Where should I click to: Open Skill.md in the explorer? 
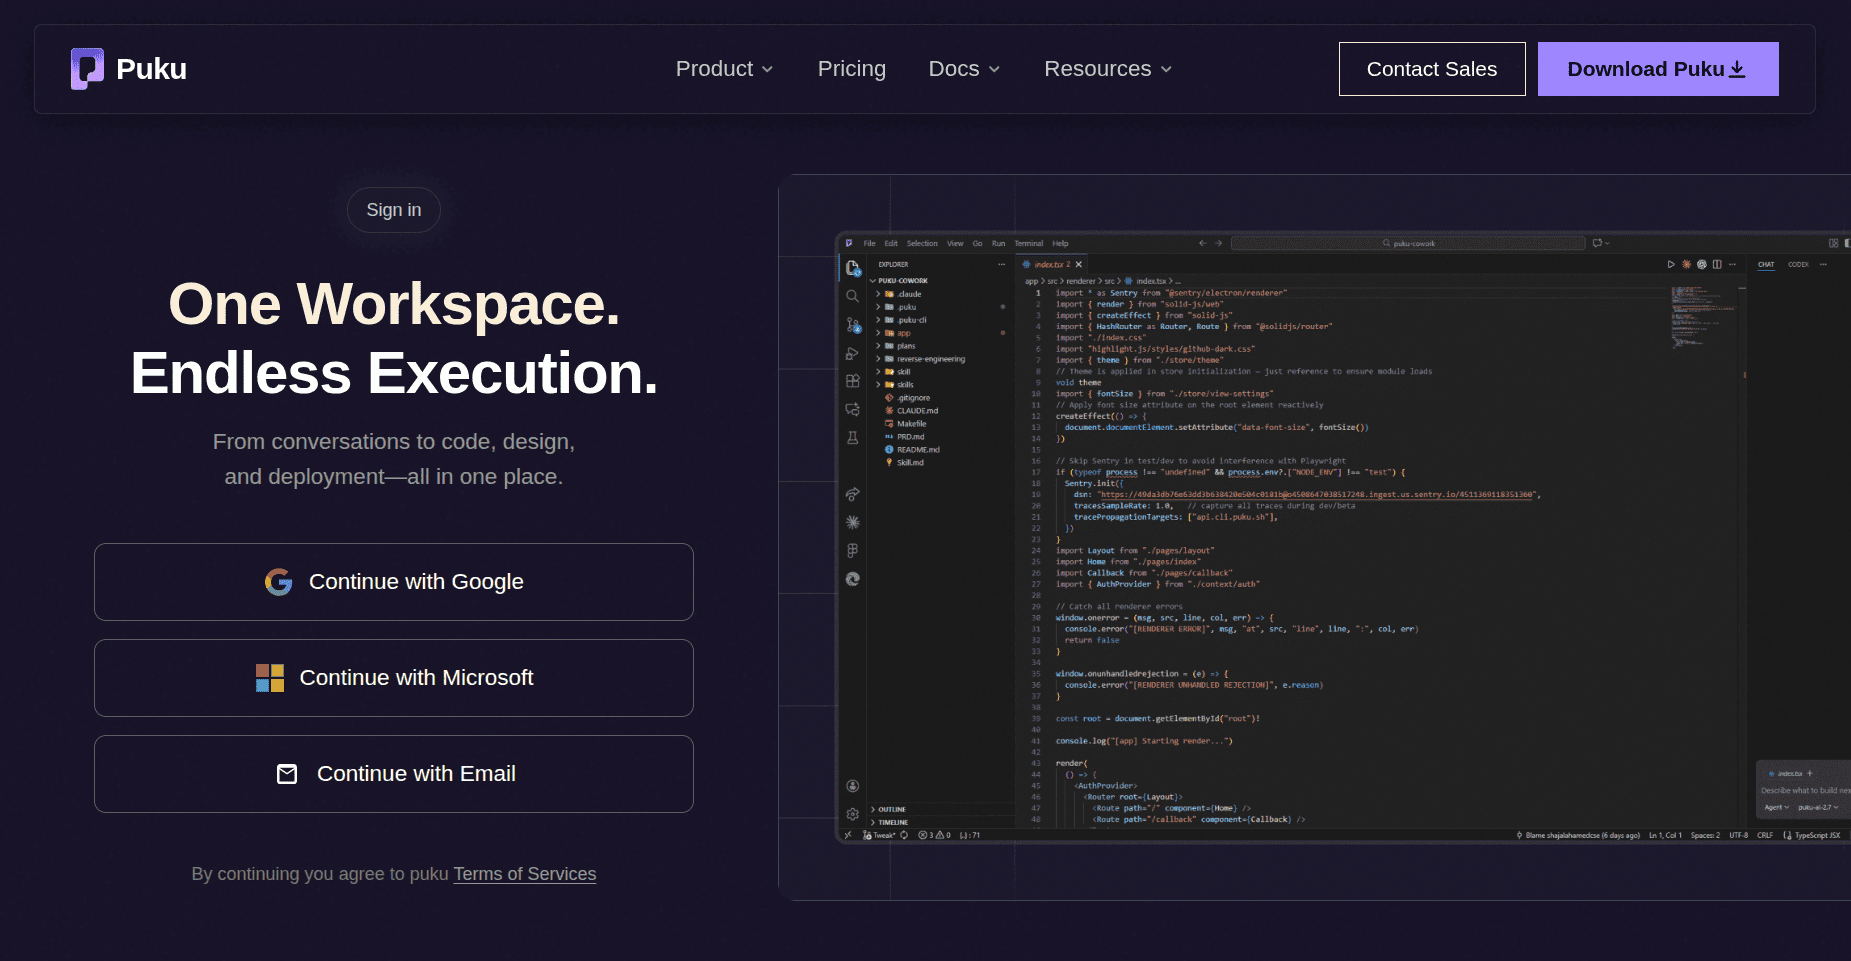coord(905,463)
